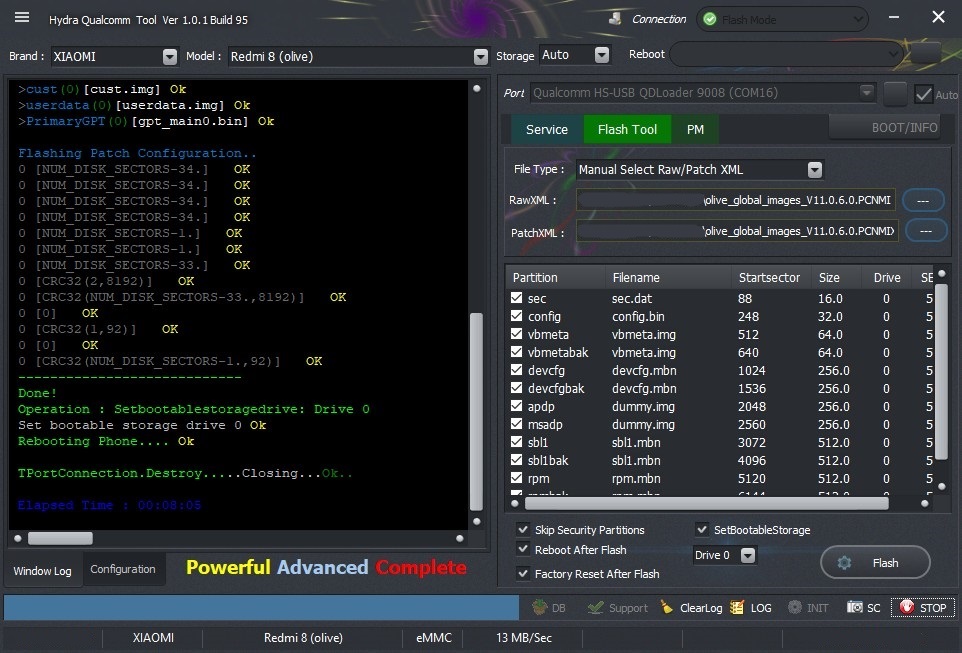Screen dimensions: 962x653
Task: Browse for the PatchXML file
Action: click(x=926, y=231)
